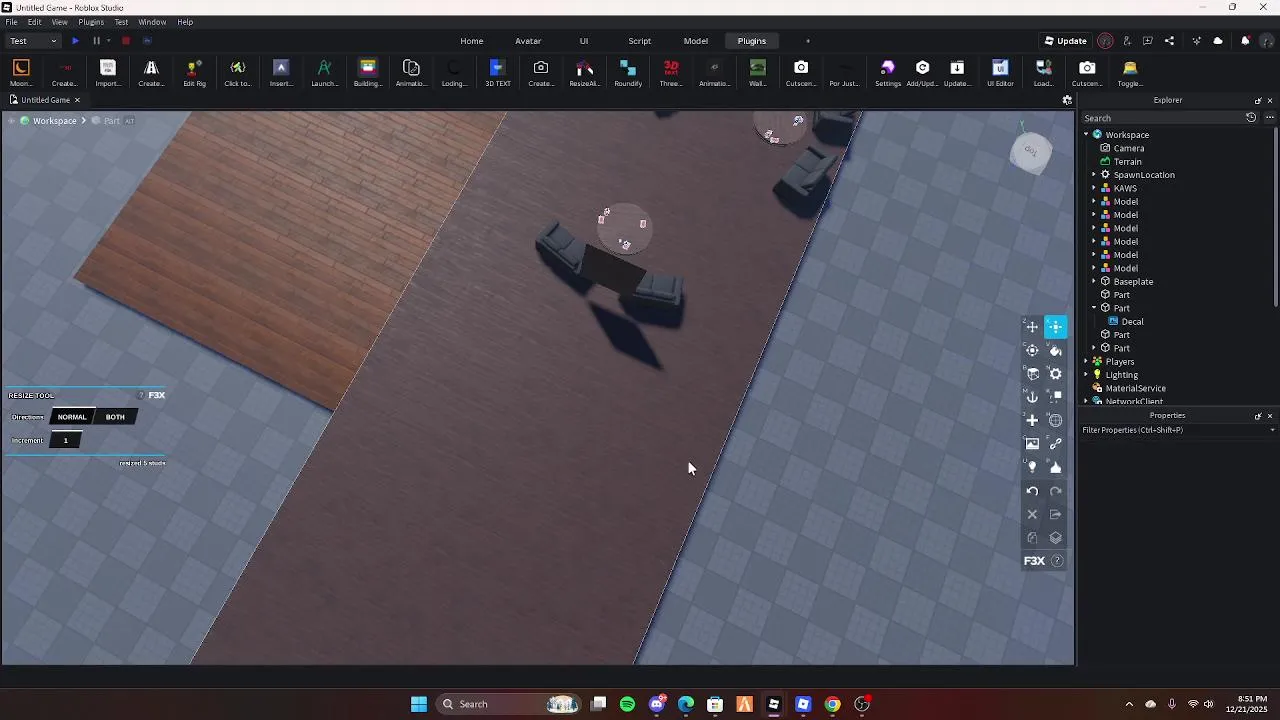The image size is (1280, 720).
Task: Open the Edit Rig plugin
Action: pyautogui.click(x=194, y=73)
